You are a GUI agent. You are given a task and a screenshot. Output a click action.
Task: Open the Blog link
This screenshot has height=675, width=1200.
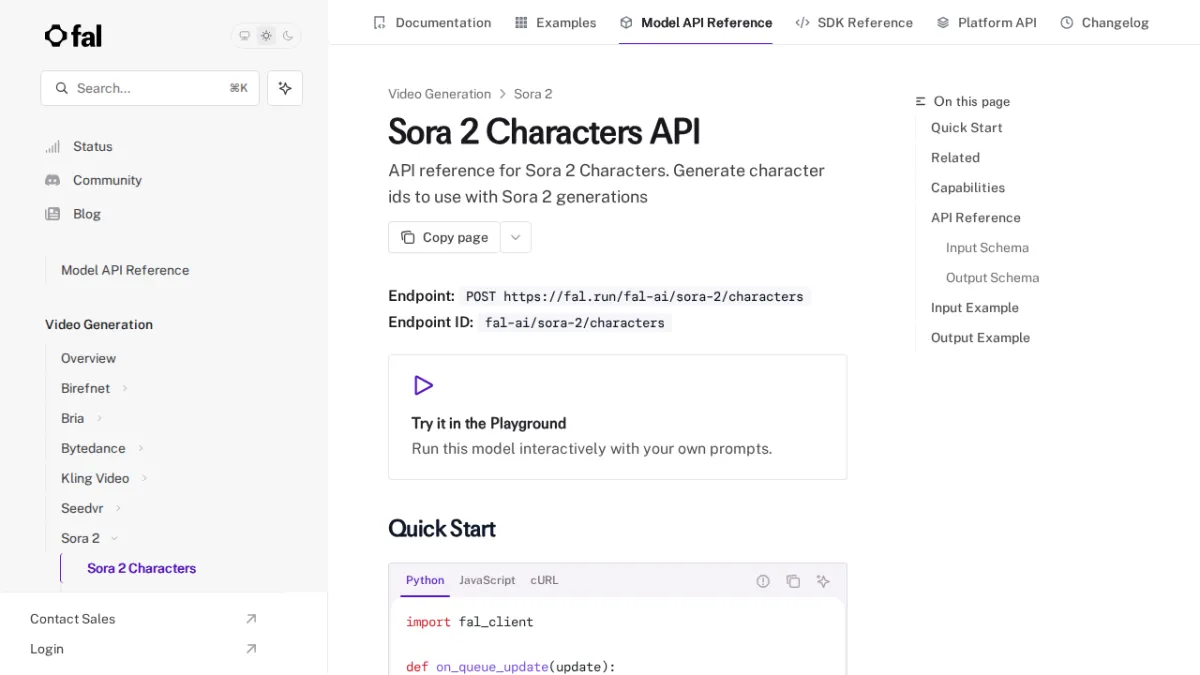pyautogui.click(x=87, y=214)
